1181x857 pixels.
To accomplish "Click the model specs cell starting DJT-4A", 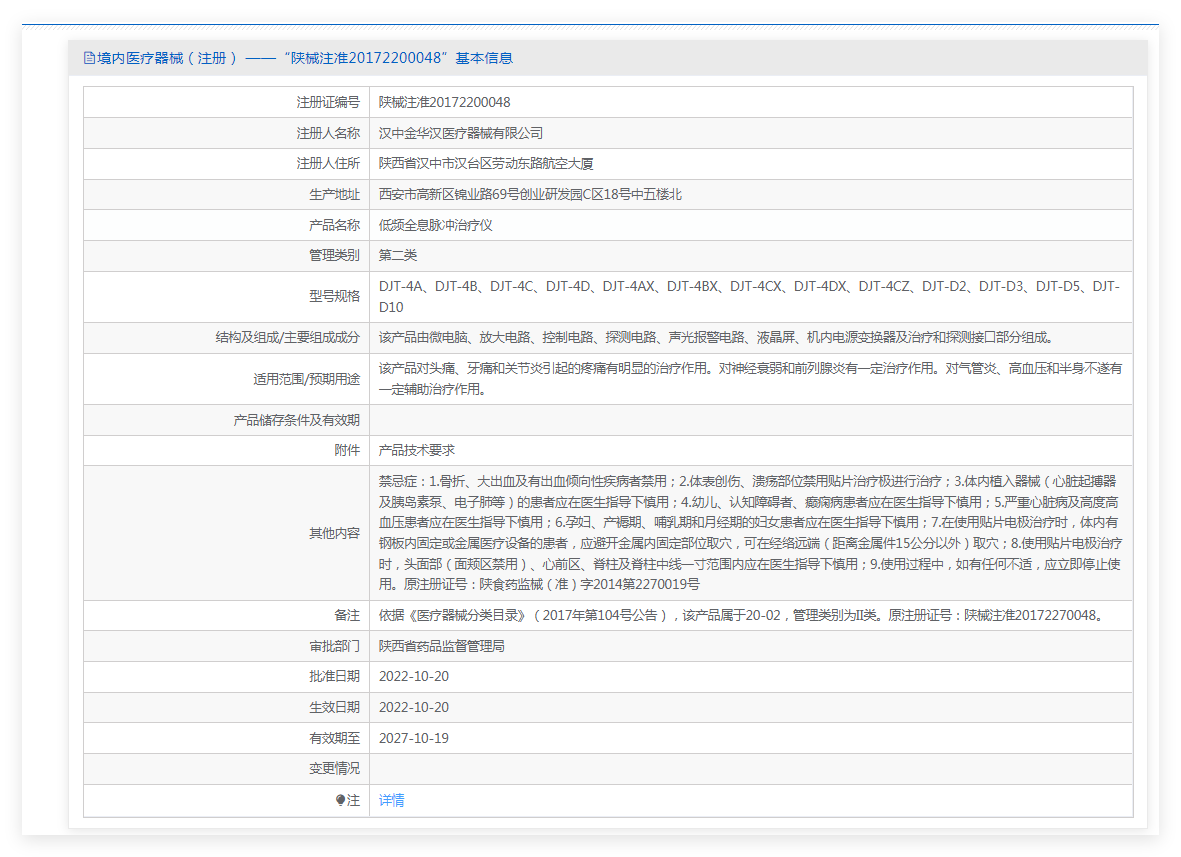I will (749, 297).
